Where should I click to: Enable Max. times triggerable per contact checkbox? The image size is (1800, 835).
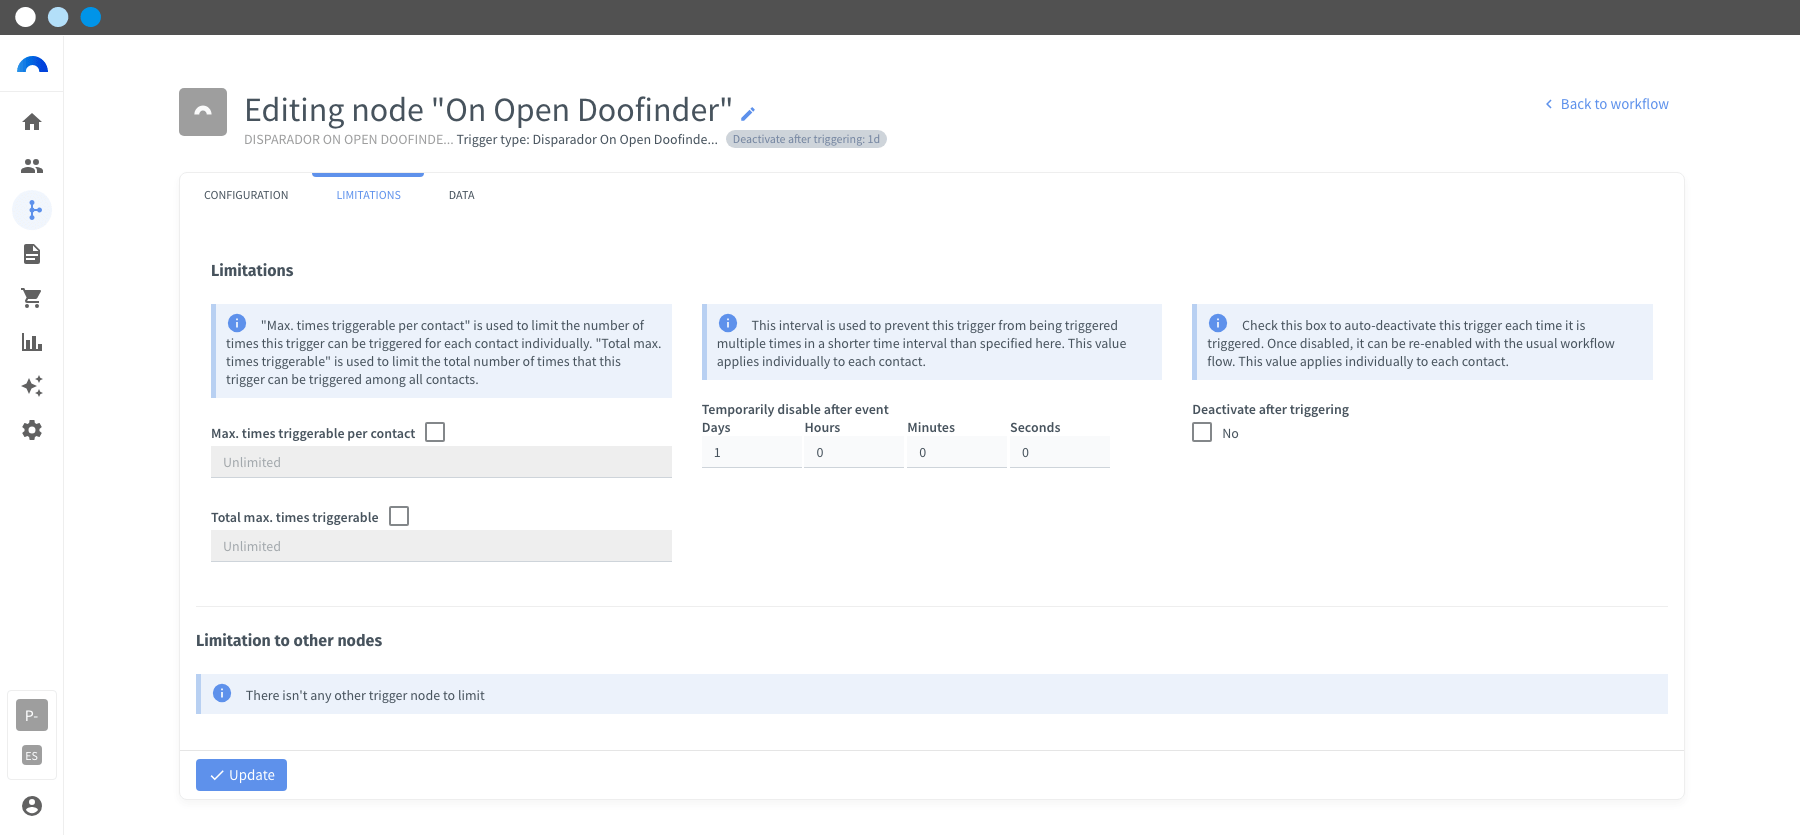(435, 432)
